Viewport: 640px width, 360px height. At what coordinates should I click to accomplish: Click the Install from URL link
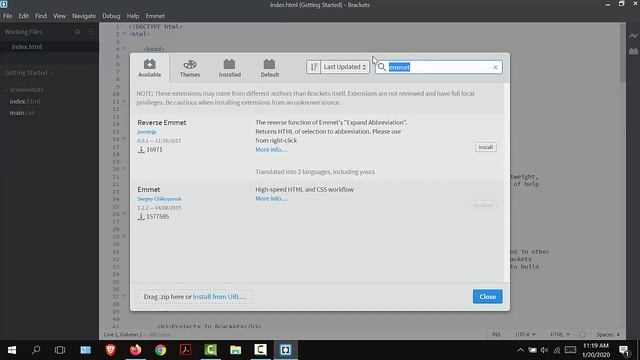pyautogui.click(x=220, y=297)
